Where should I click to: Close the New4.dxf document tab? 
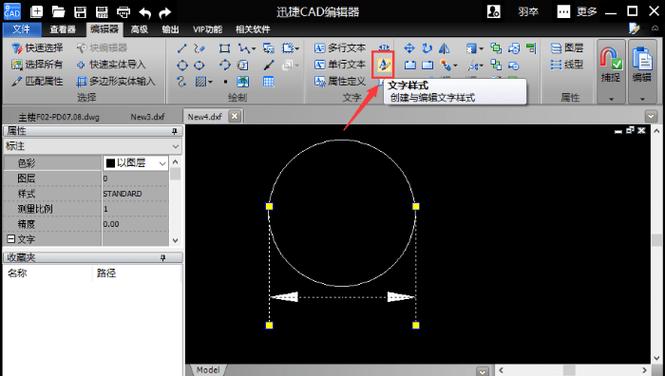coord(235,116)
